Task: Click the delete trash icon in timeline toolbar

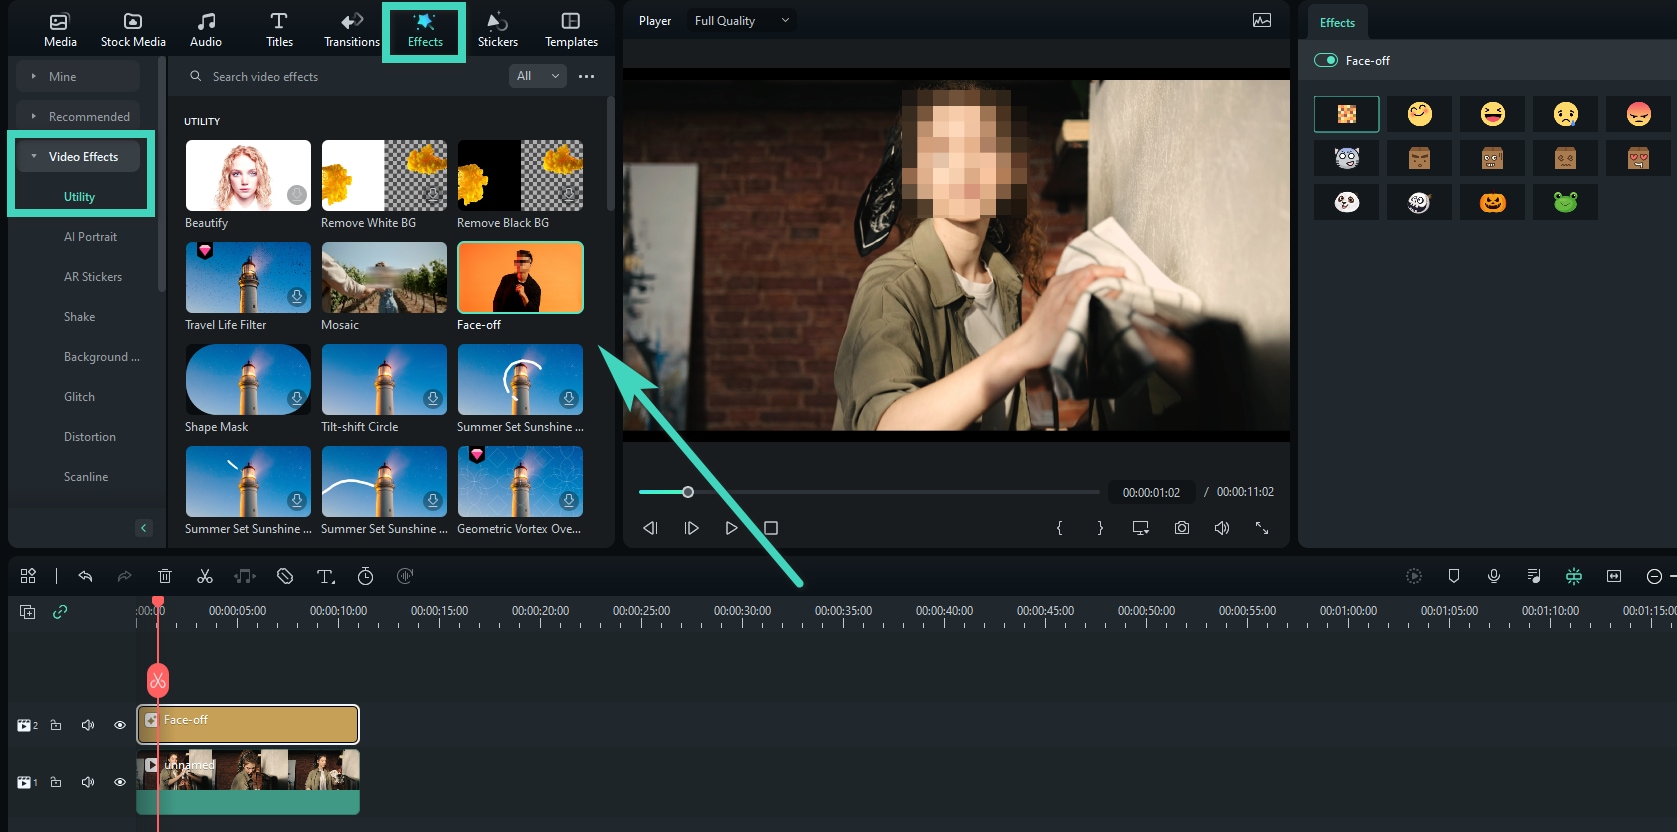Action: [x=165, y=576]
